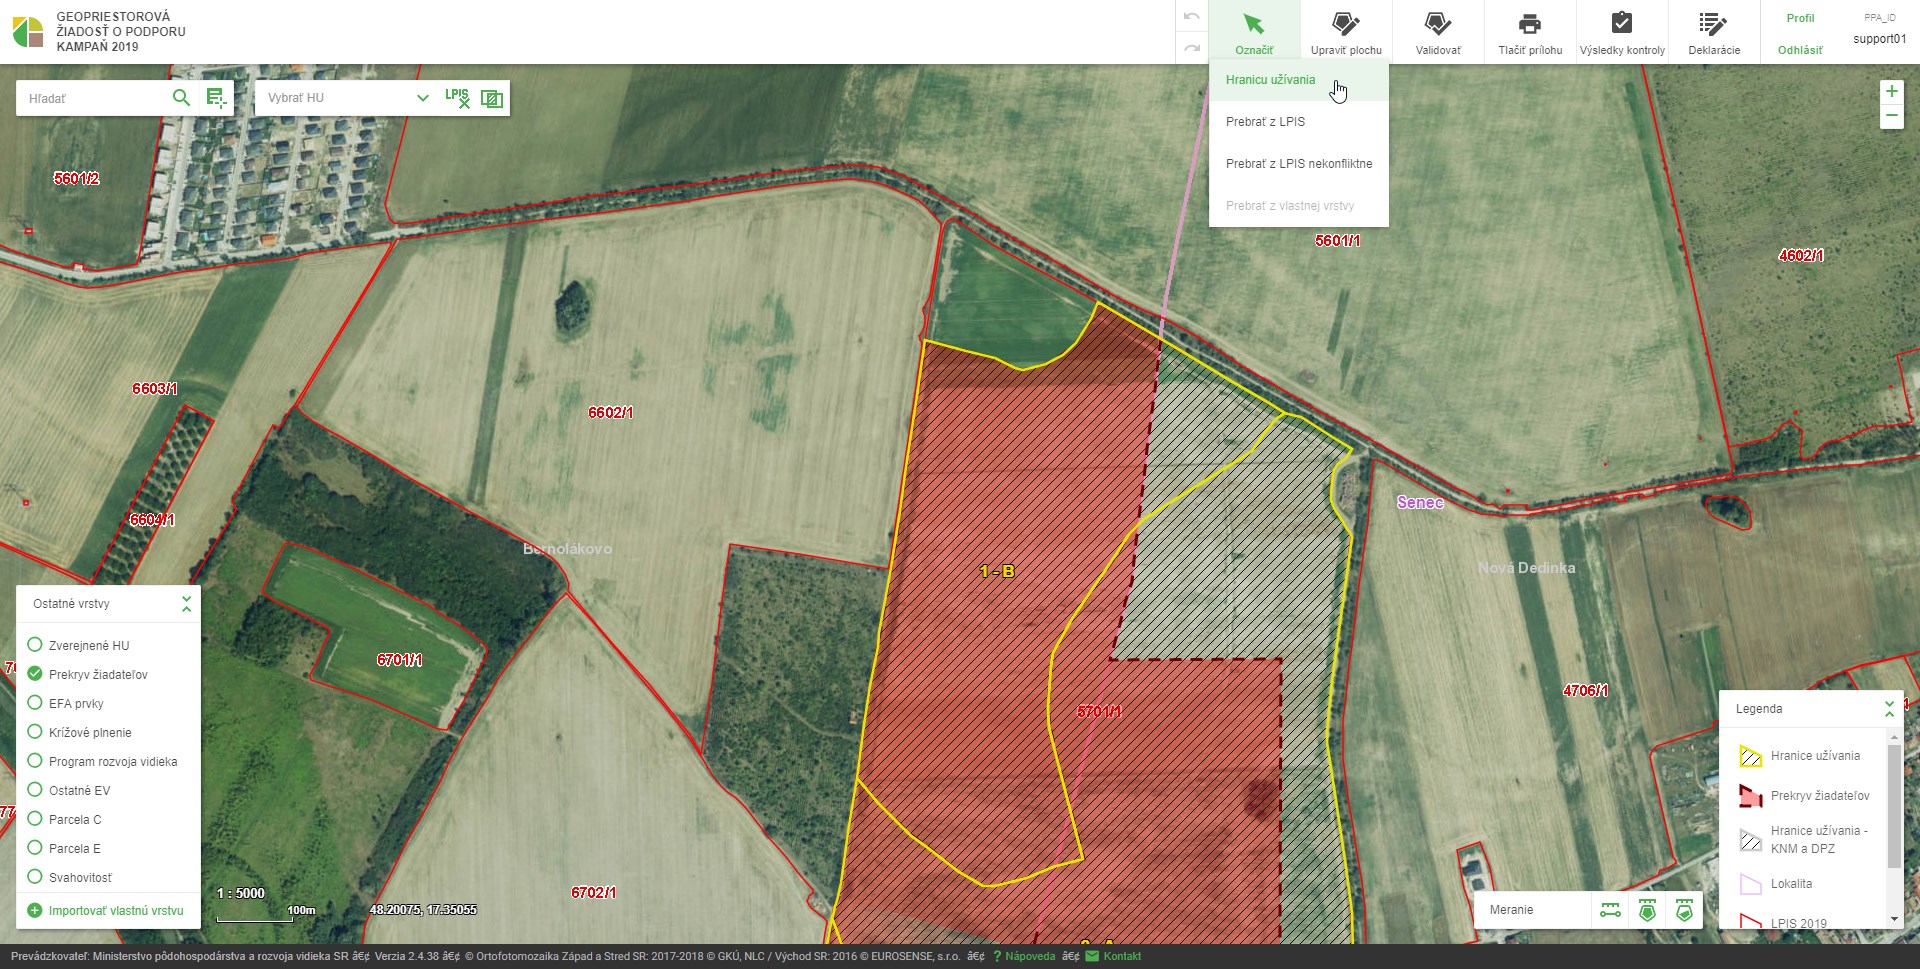Open the Kontakt link
This screenshot has height=969, width=1920.
(x=1122, y=956)
